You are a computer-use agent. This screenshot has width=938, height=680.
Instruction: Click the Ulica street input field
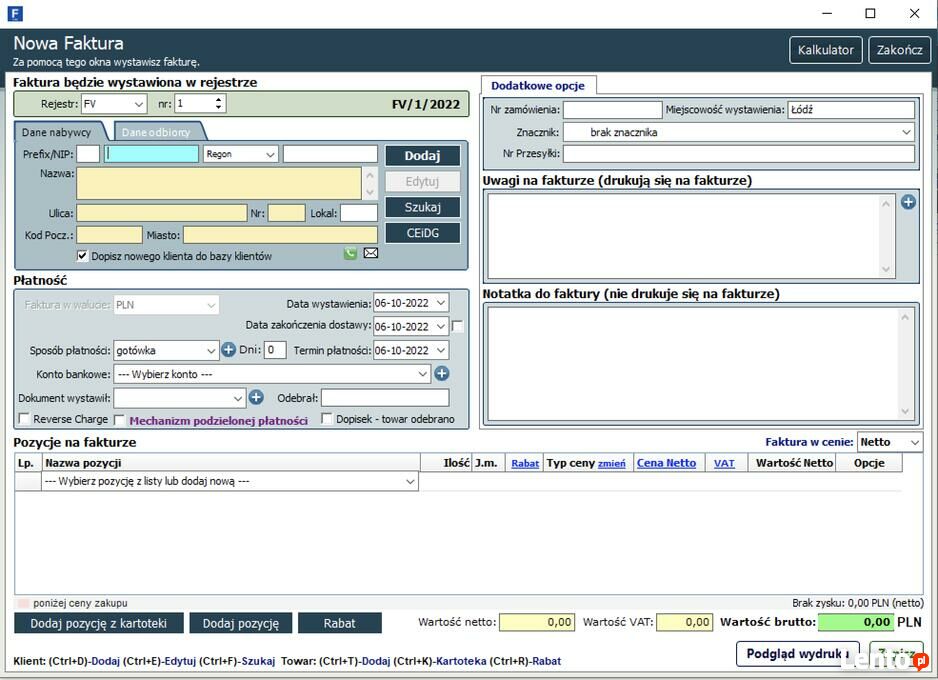click(162, 213)
